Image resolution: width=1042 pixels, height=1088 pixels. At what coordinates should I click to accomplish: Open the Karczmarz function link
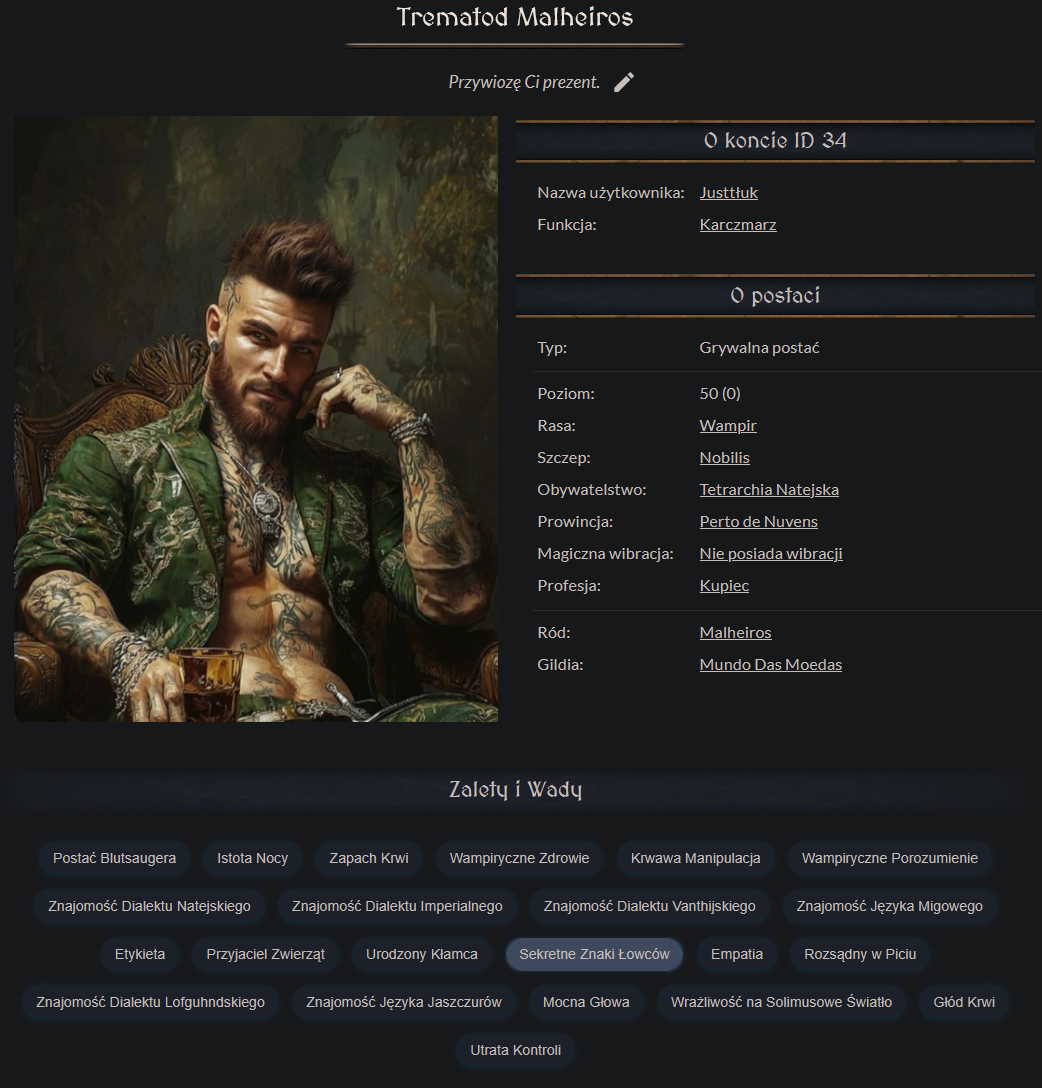tap(737, 224)
